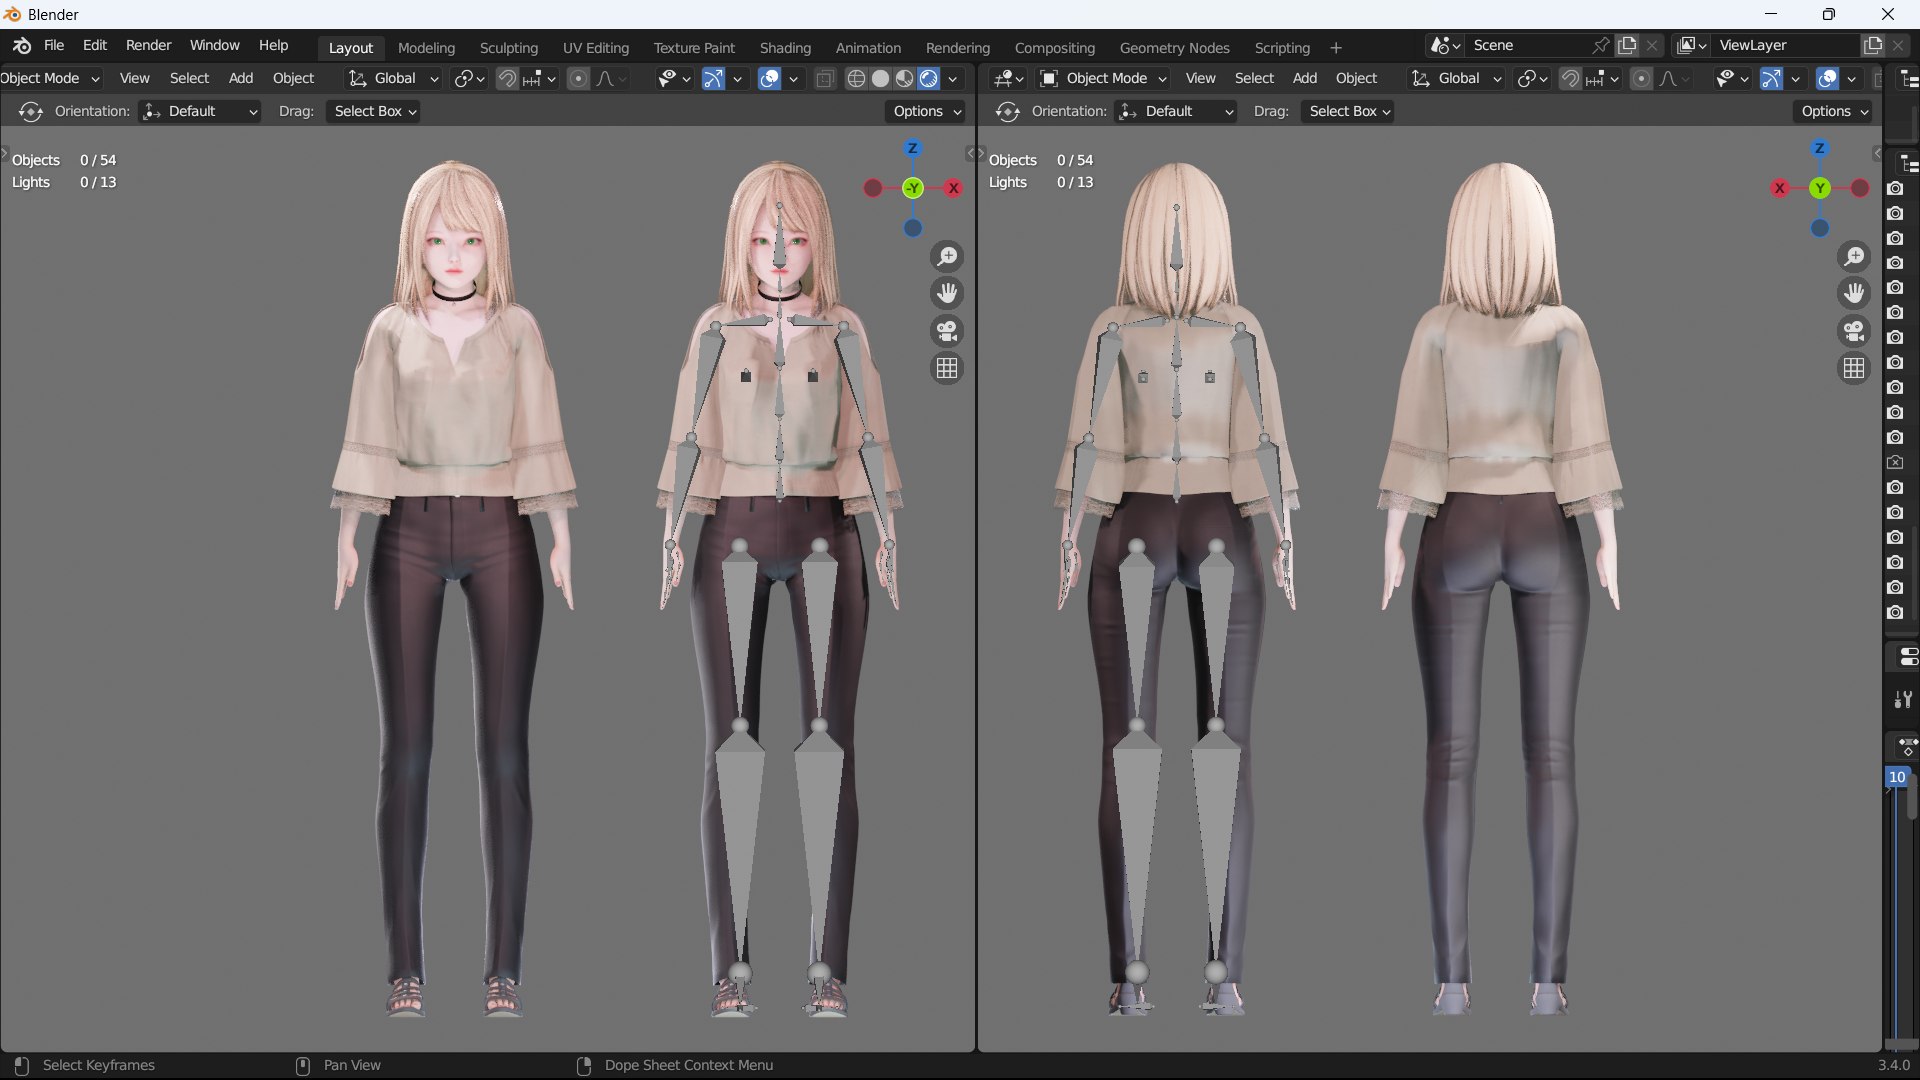Toggle snapping magnet in left viewport
This screenshot has height=1080, width=1920.
point(508,79)
